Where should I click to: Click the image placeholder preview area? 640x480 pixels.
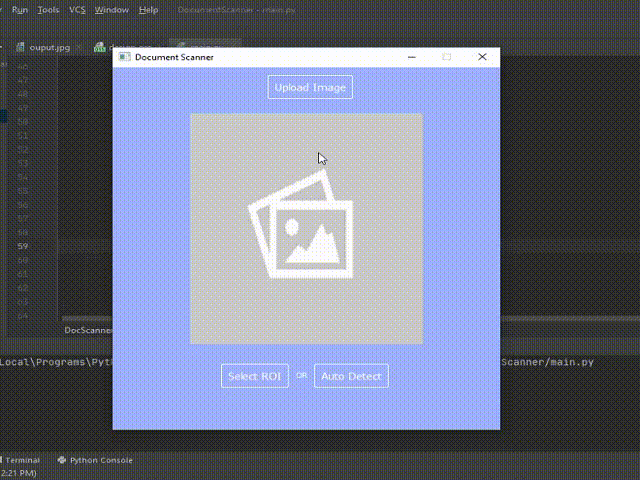(x=307, y=229)
